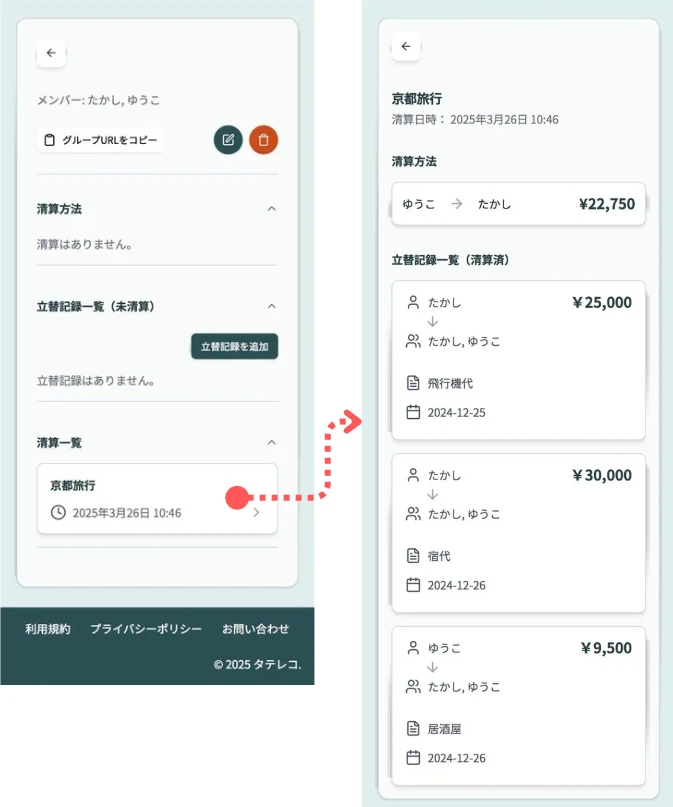Collapse the 清算方法 section
Screen dimensions: 673x807
272,208
